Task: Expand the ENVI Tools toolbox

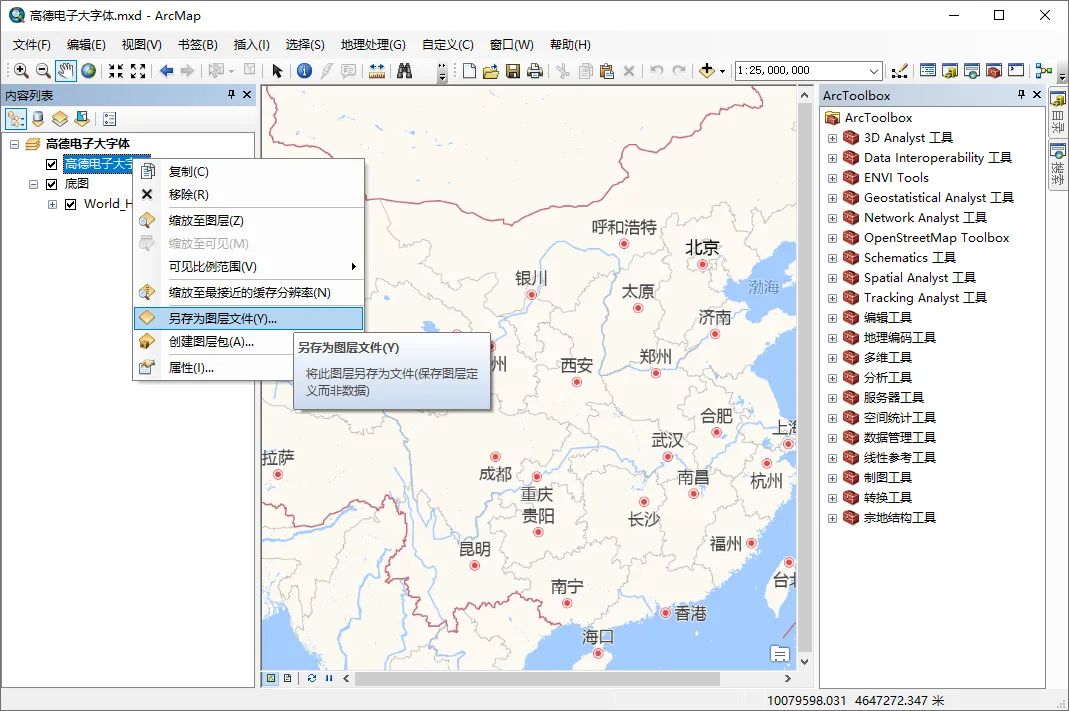Action: point(832,179)
